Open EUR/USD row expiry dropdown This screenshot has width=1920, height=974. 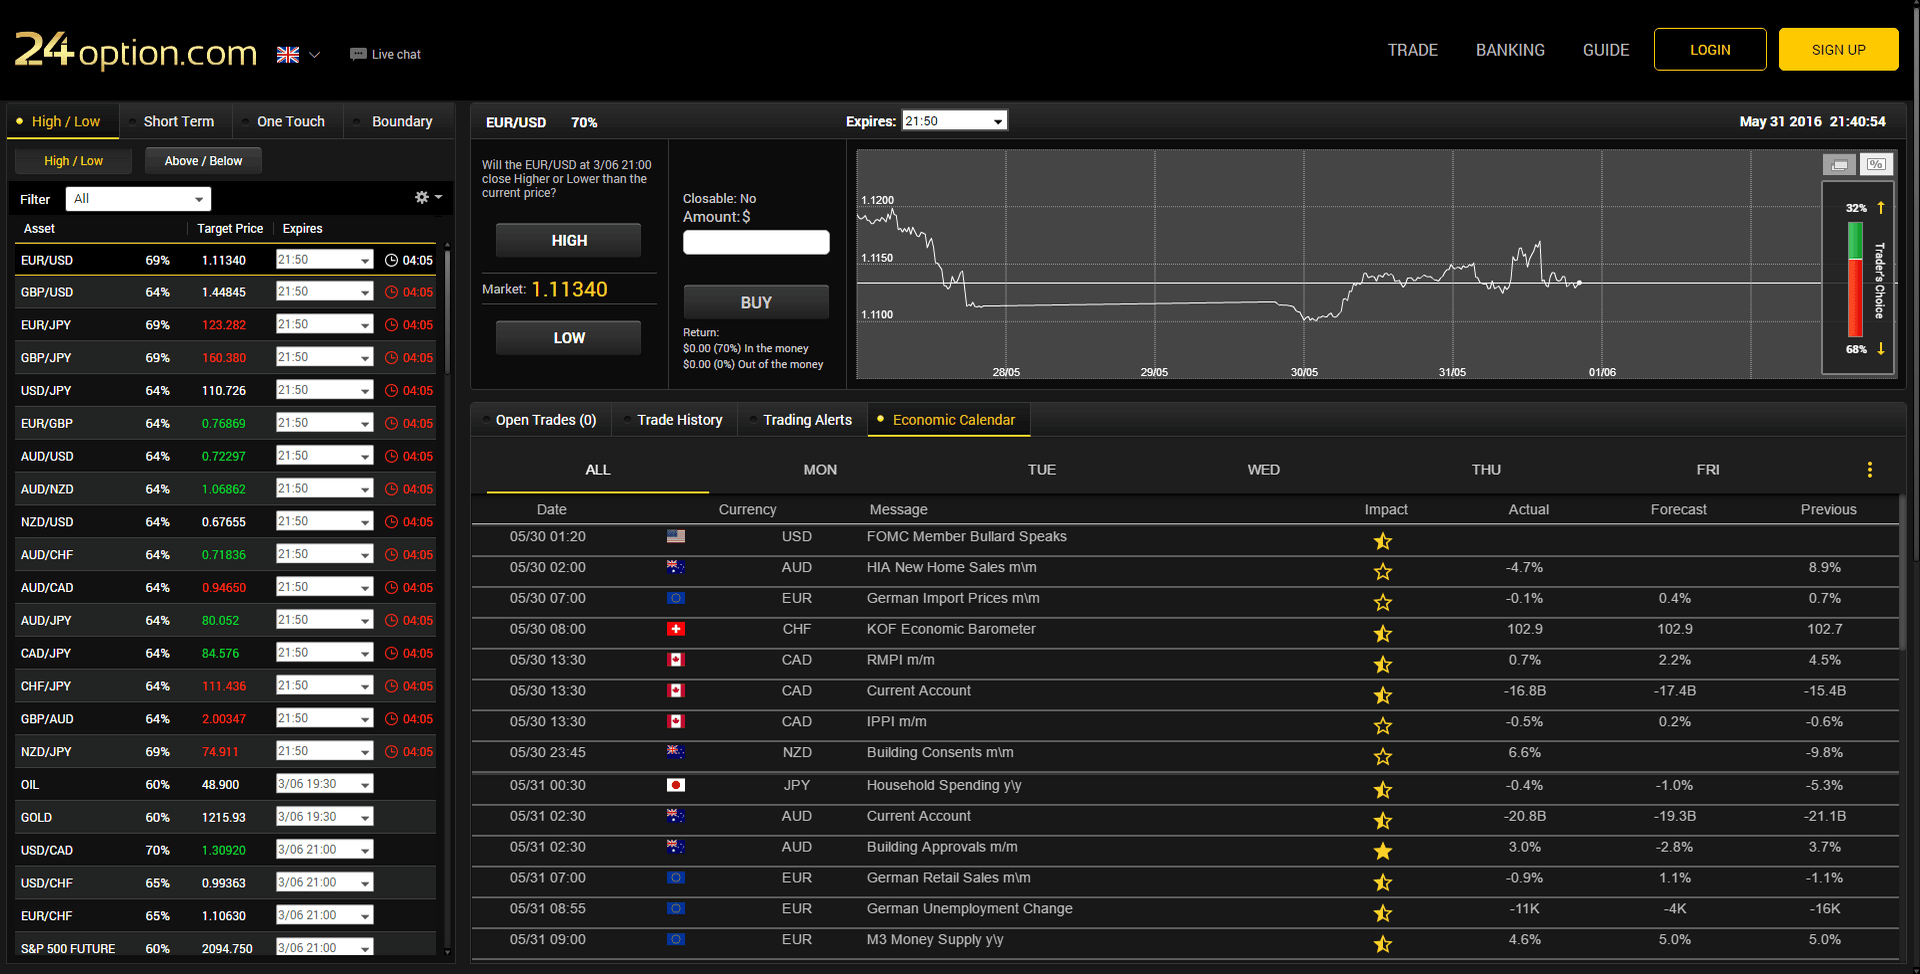324,260
